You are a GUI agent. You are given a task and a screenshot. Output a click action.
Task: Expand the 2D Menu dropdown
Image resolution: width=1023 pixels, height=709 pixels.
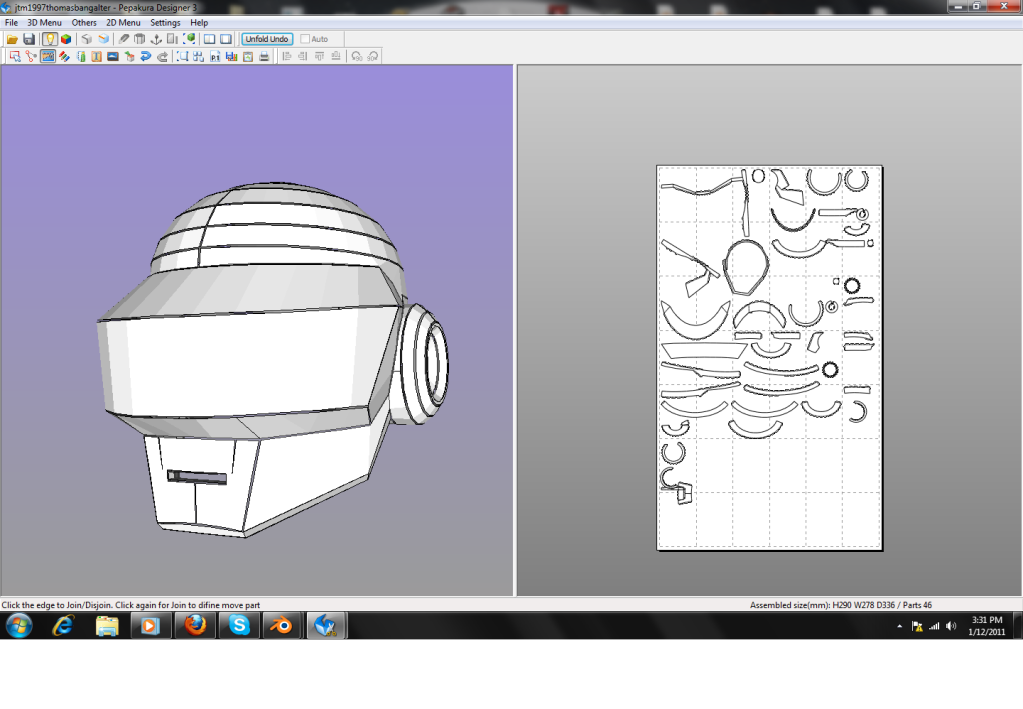[123, 22]
